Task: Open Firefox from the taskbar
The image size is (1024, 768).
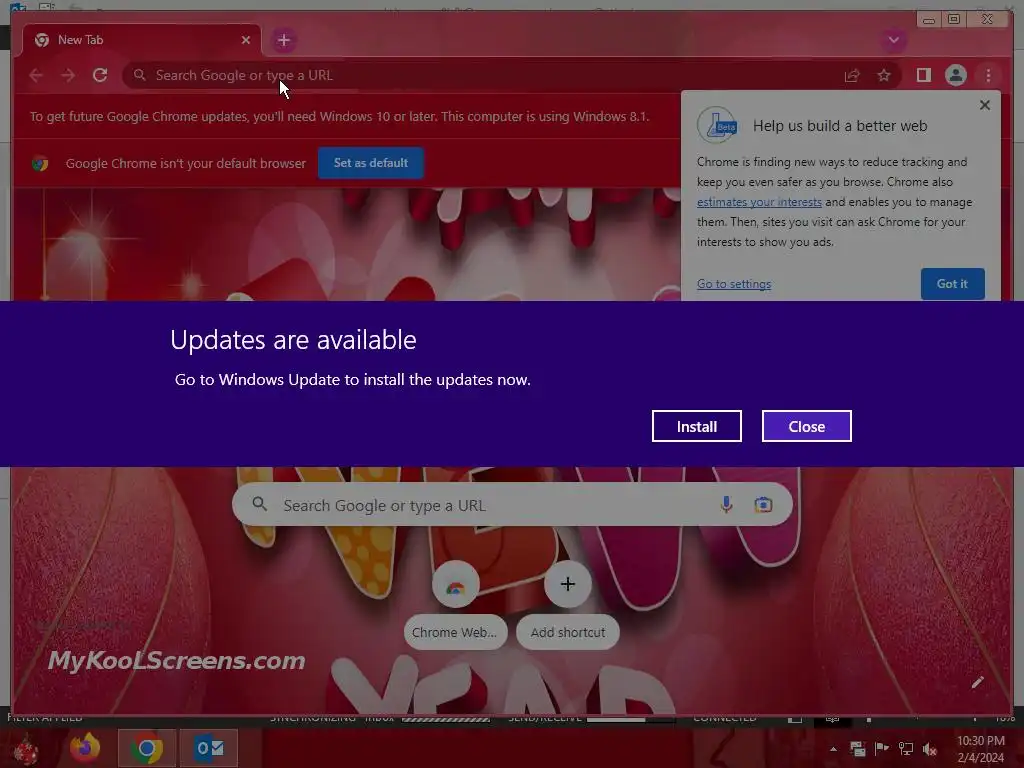Action: click(x=85, y=748)
